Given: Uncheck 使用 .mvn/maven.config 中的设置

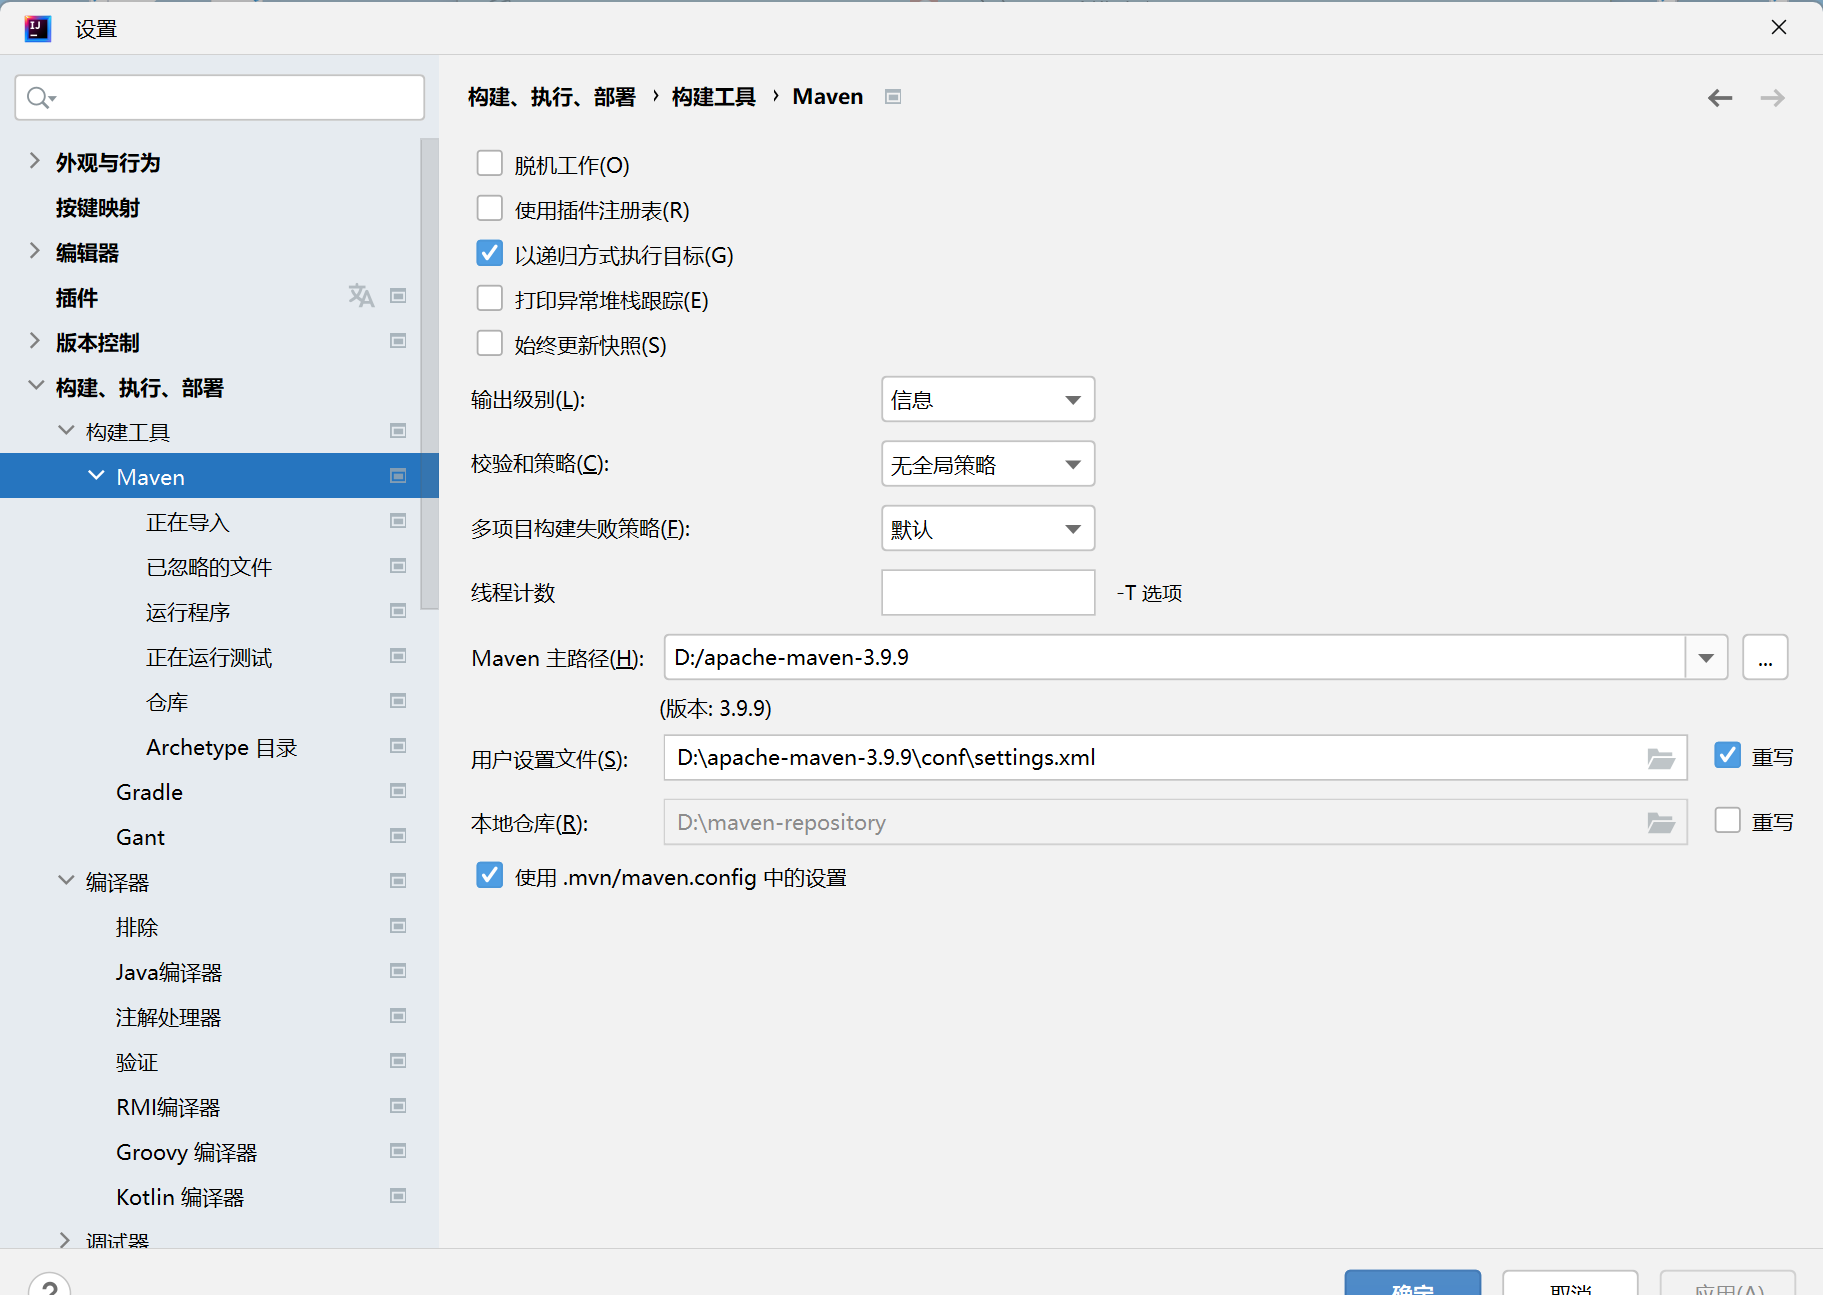Looking at the screenshot, I should [490, 875].
